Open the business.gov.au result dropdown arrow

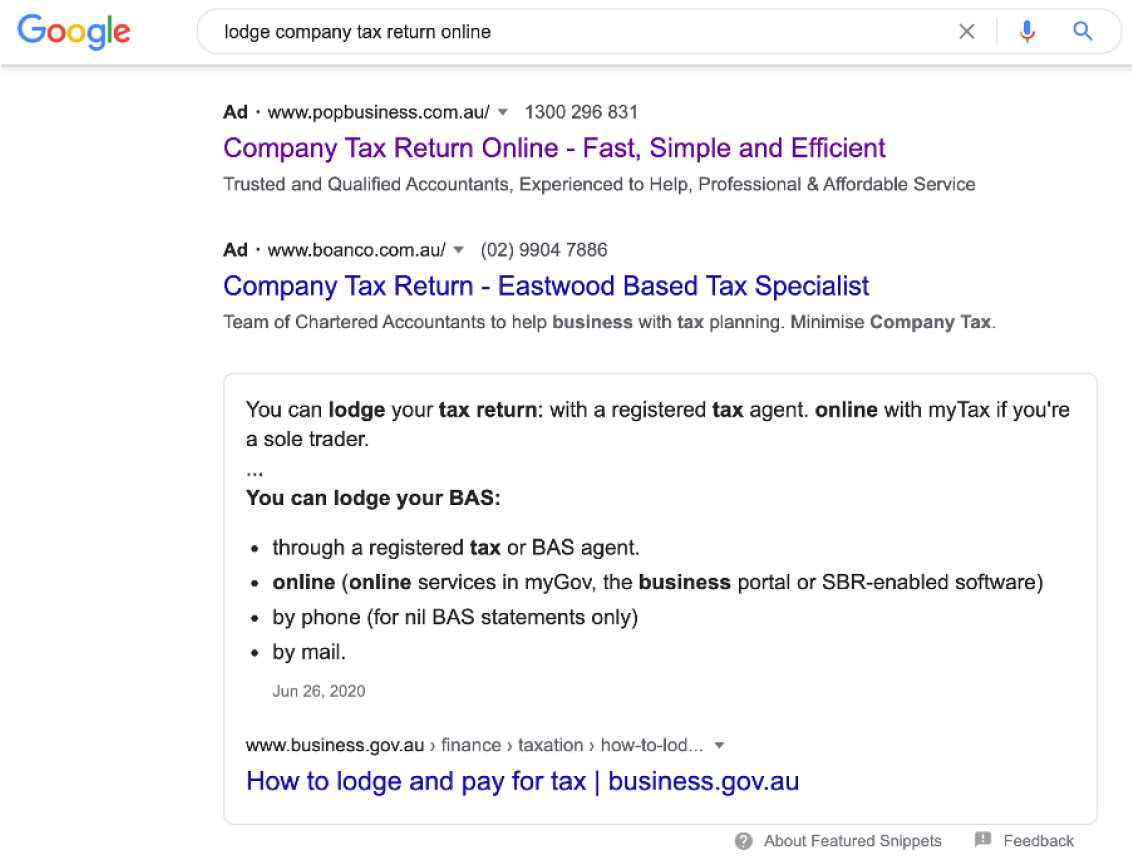[x=719, y=745]
